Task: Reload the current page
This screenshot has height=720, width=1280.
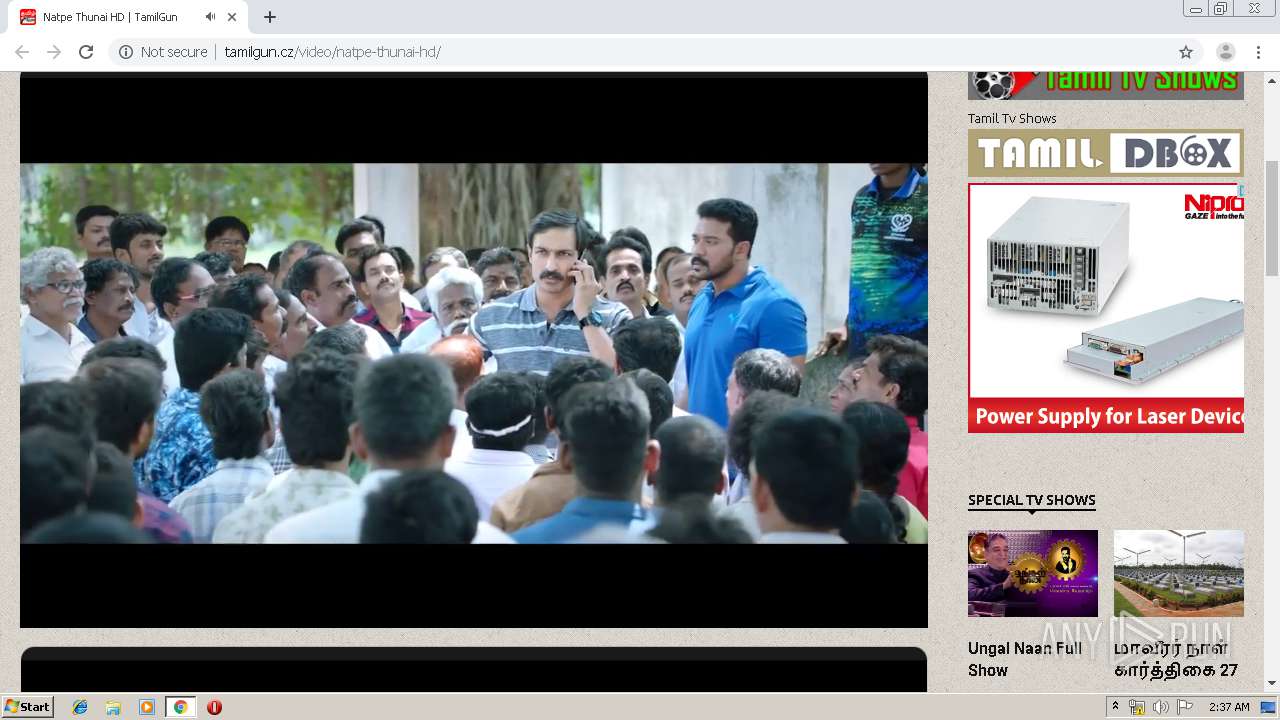Action: tap(86, 52)
